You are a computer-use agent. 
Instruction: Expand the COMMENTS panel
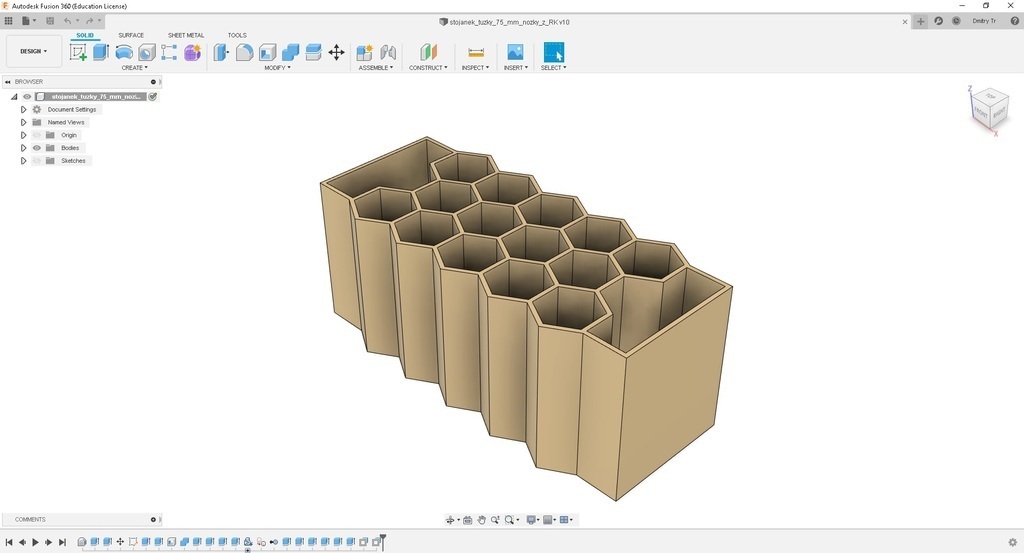153,520
